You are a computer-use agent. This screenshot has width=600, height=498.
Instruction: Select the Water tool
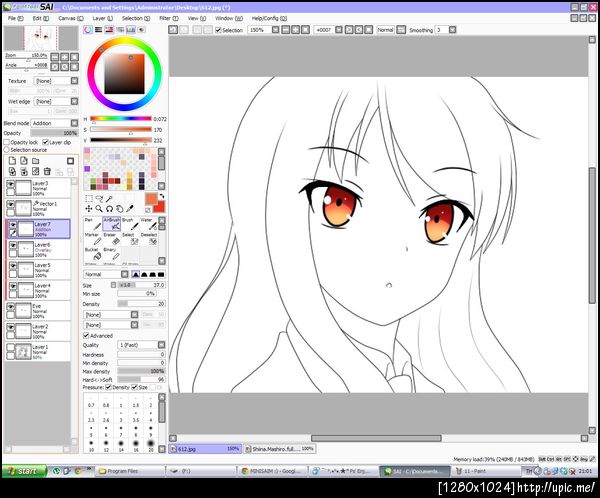coord(149,224)
